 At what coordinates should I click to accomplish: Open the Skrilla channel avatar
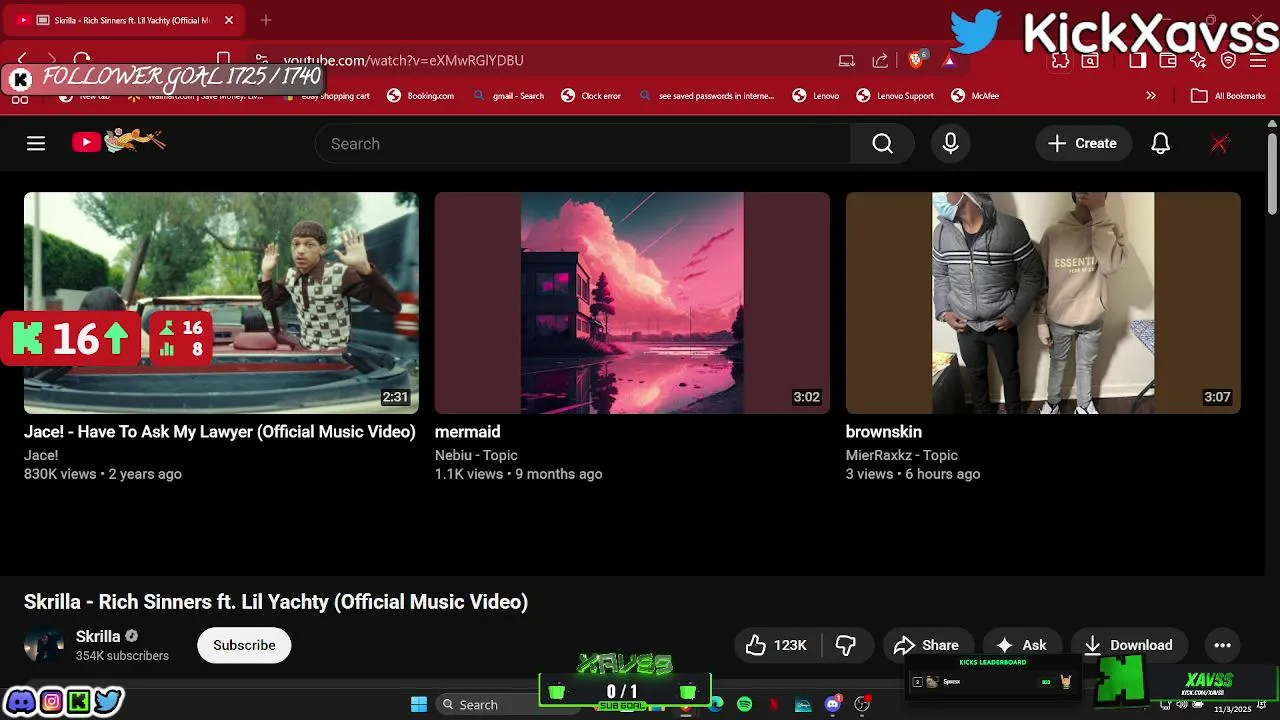pos(44,645)
